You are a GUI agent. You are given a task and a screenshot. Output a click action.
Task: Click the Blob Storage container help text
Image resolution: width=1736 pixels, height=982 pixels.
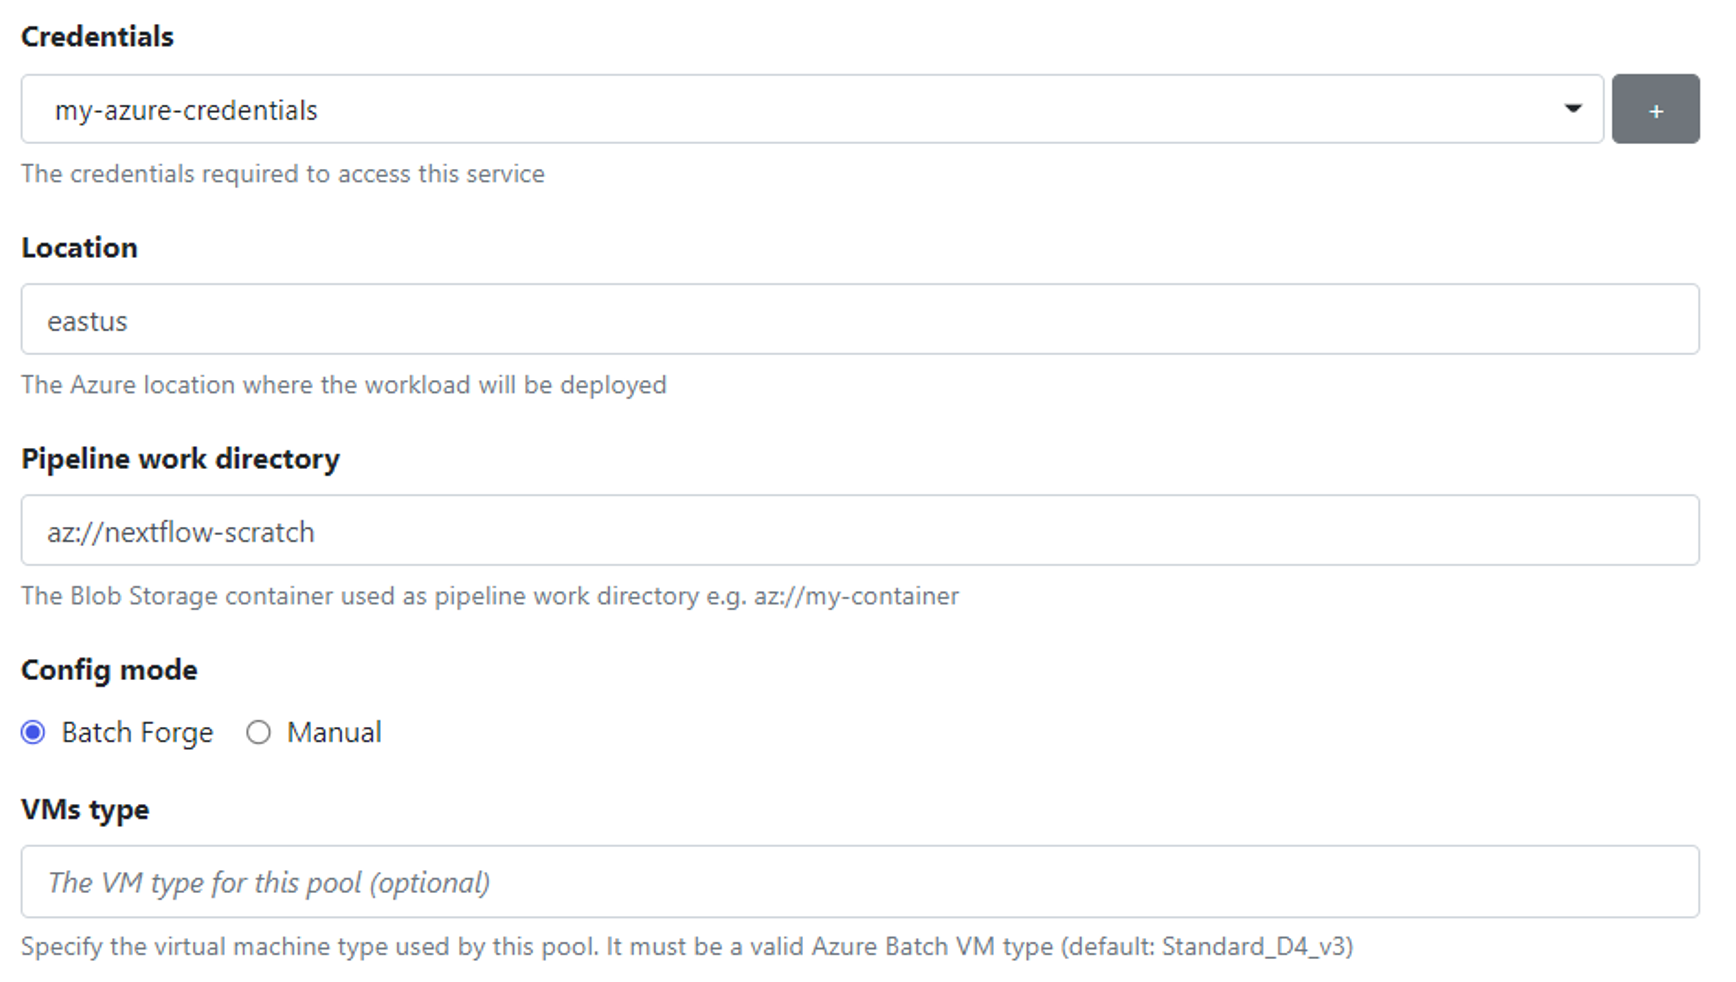point(380,596)
